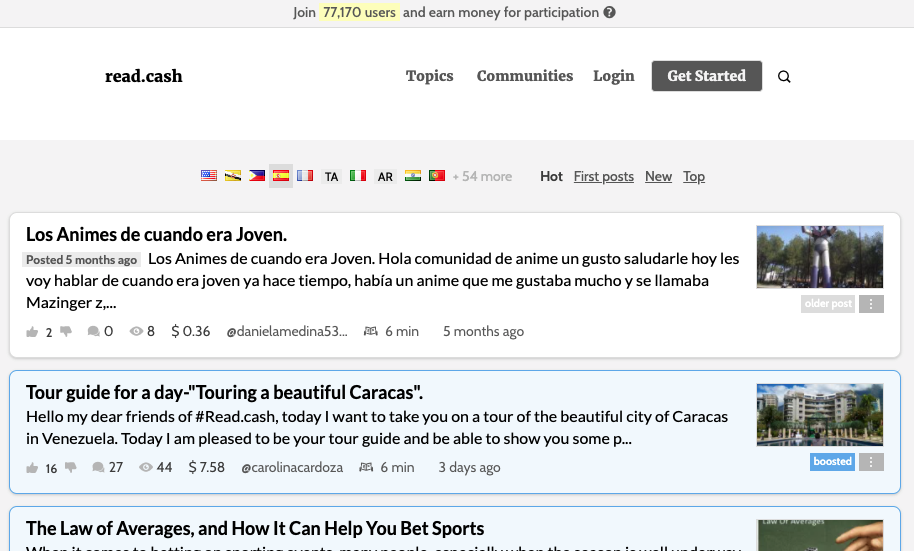914x551 pixels.
Task: Select the France flag language filter
Action: tap(305, 176)
